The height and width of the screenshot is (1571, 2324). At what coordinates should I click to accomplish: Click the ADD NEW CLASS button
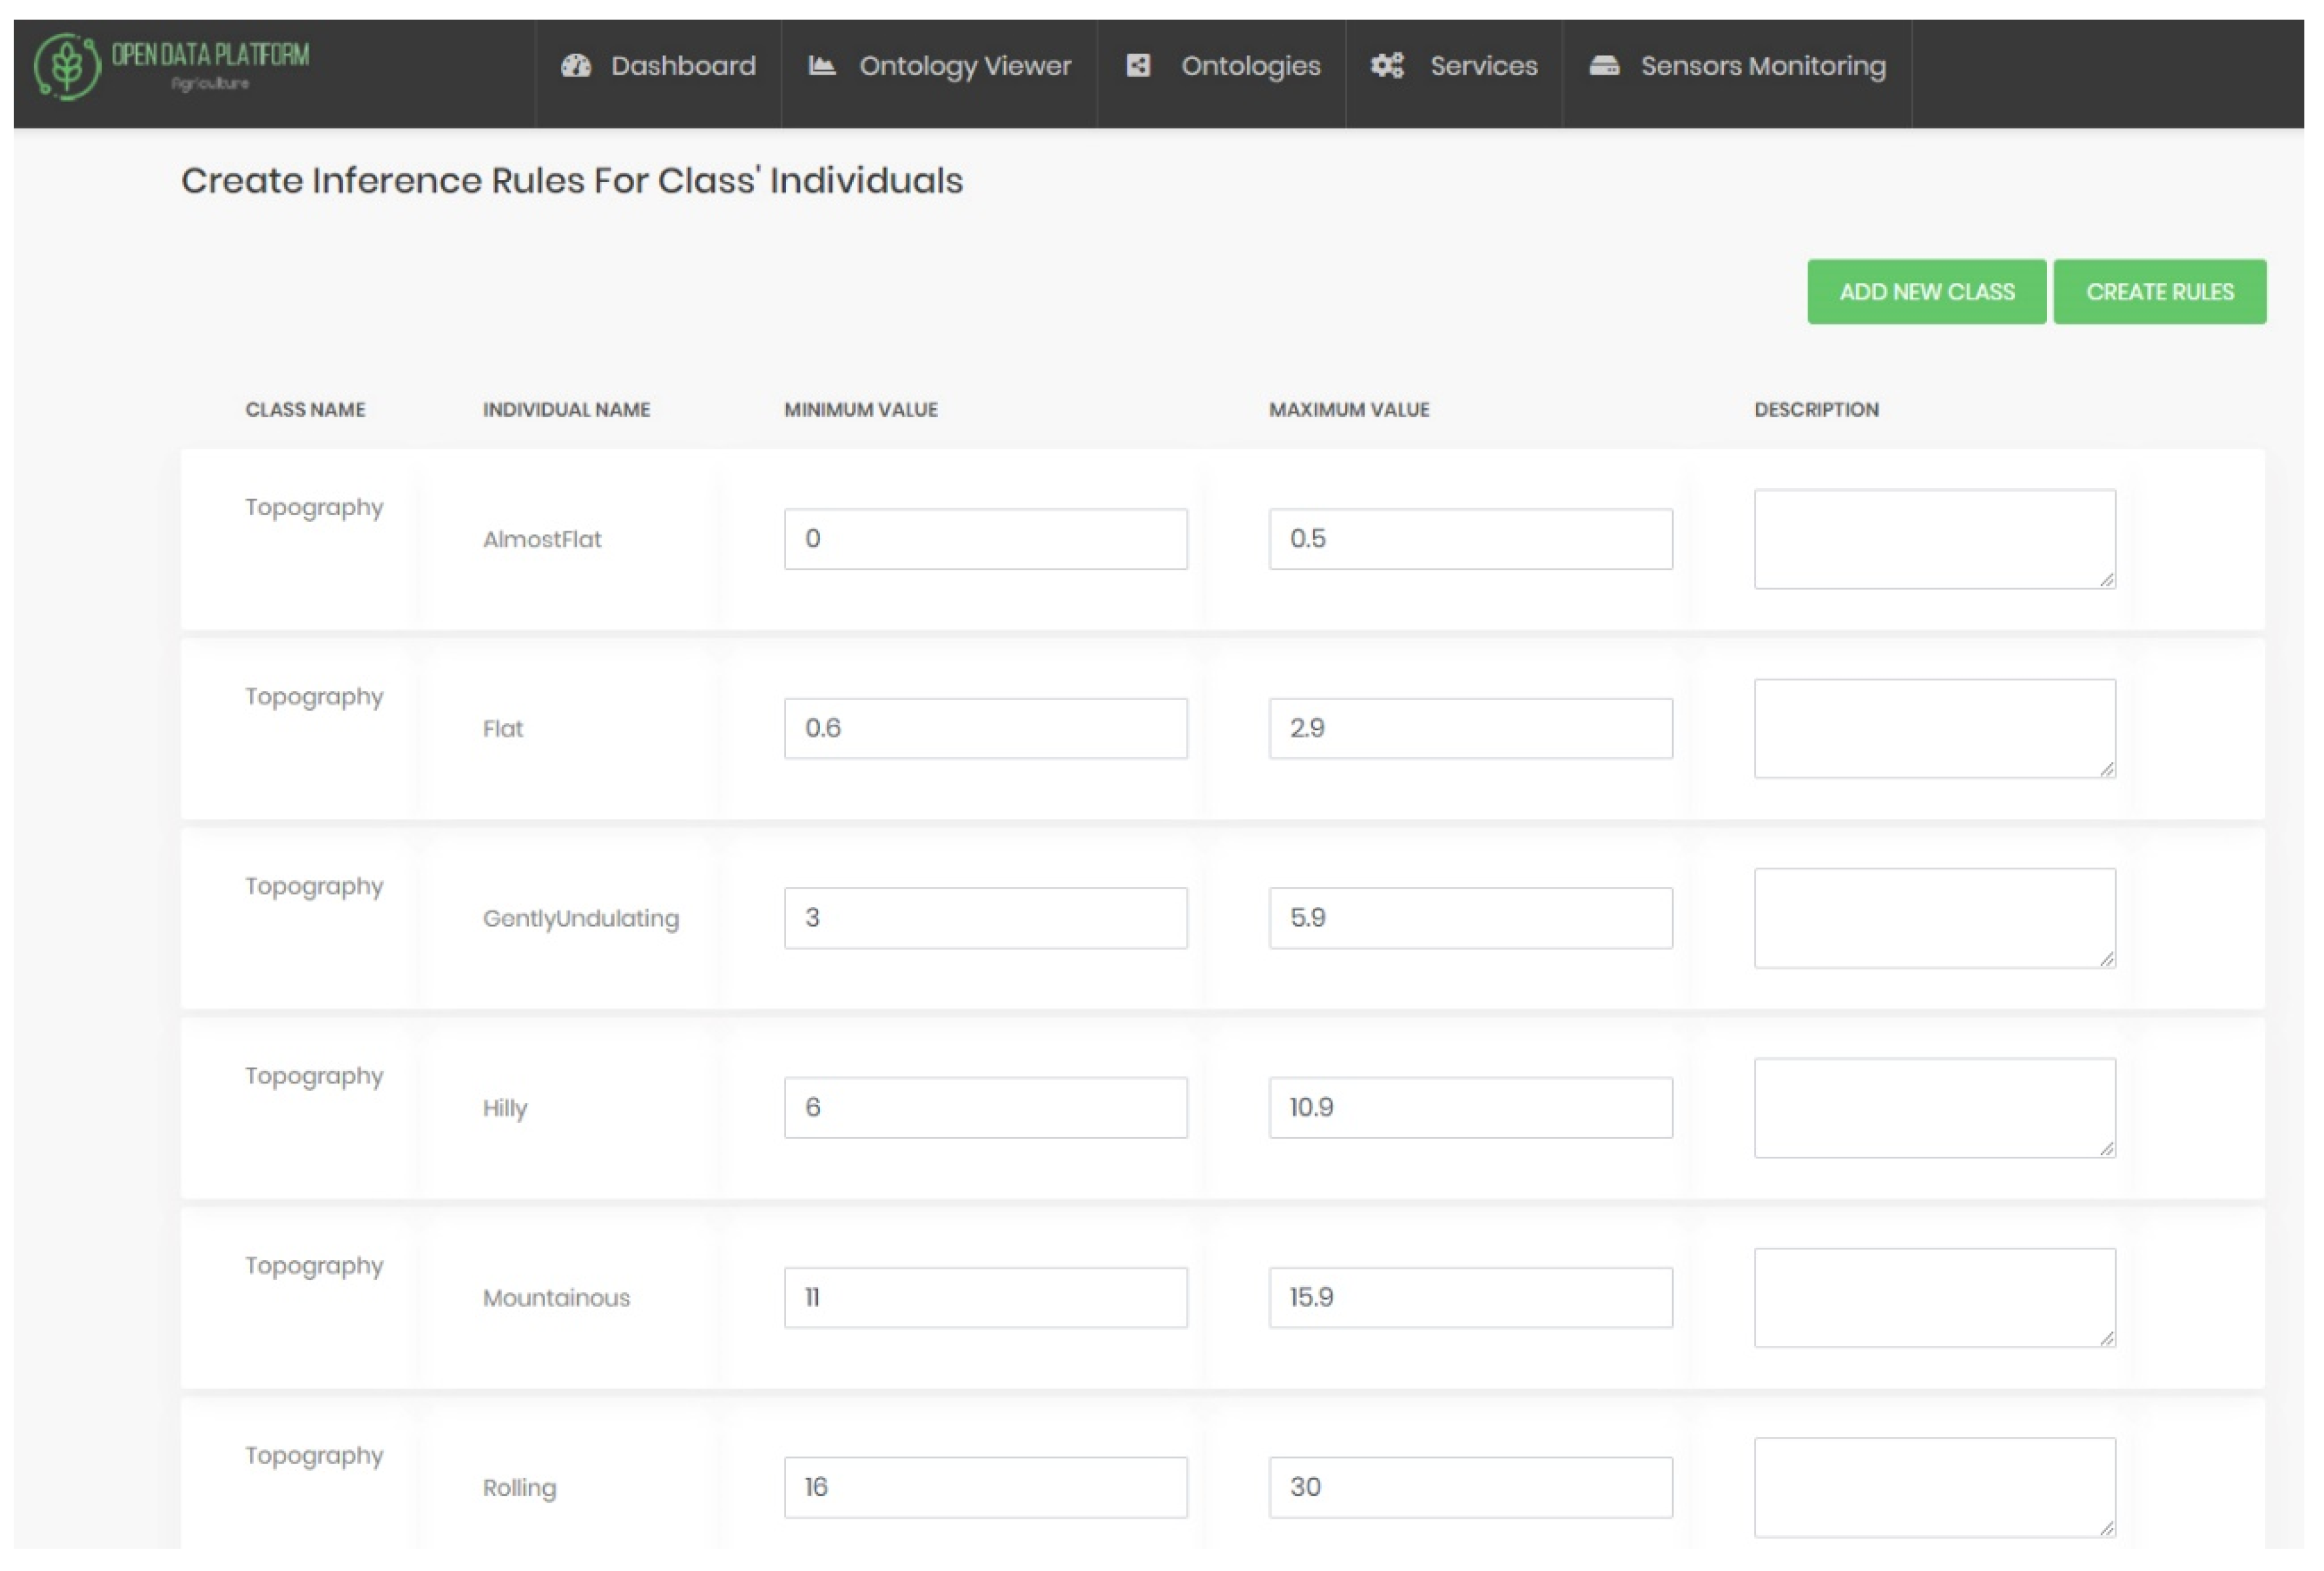[x=1926, y=292]
